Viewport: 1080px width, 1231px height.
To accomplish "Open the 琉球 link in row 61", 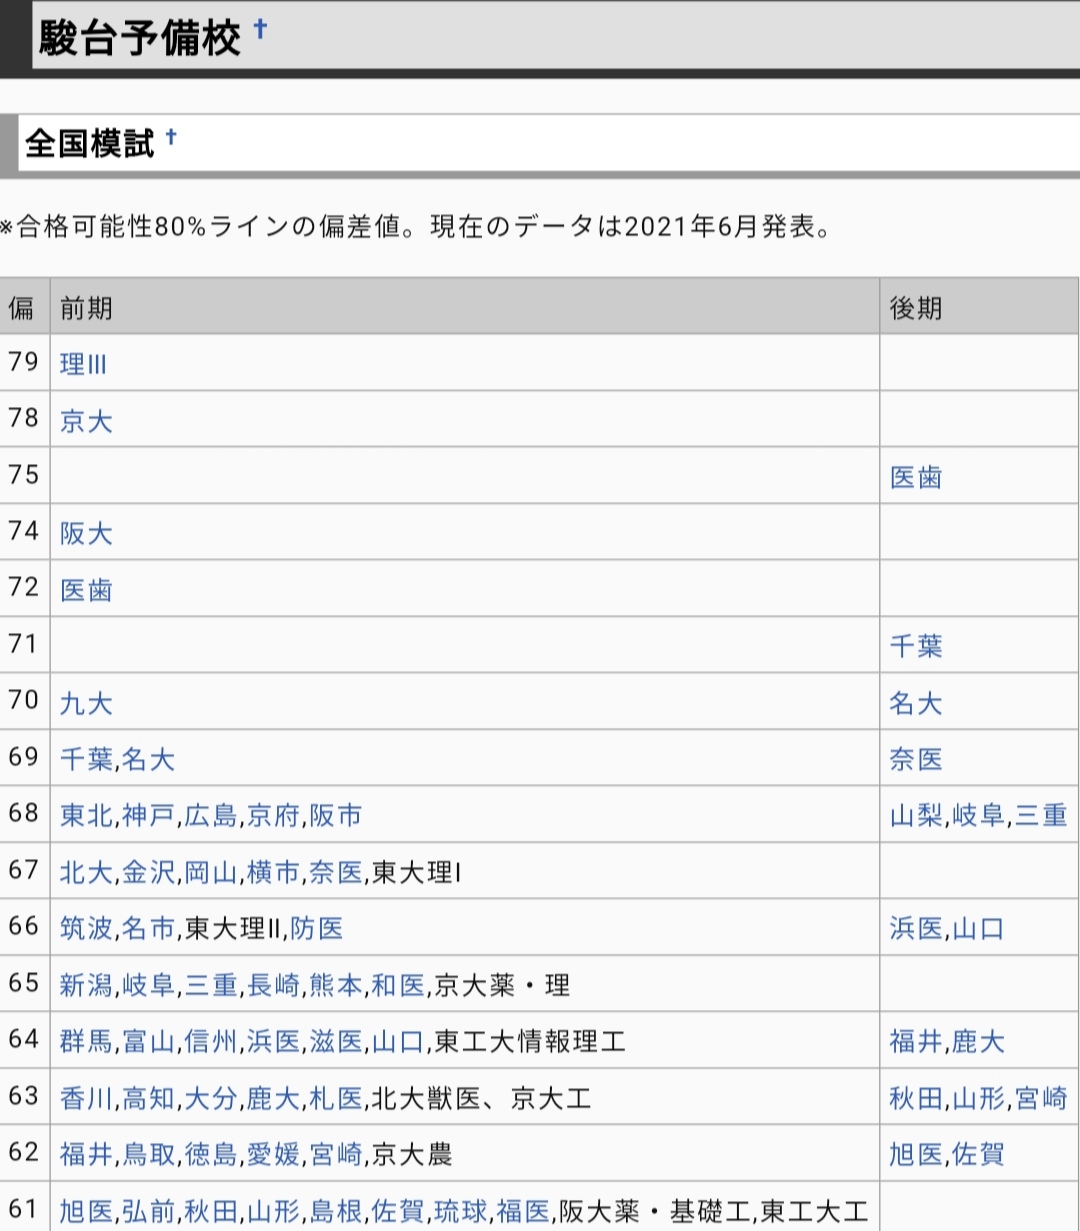I will [460, 1211].
